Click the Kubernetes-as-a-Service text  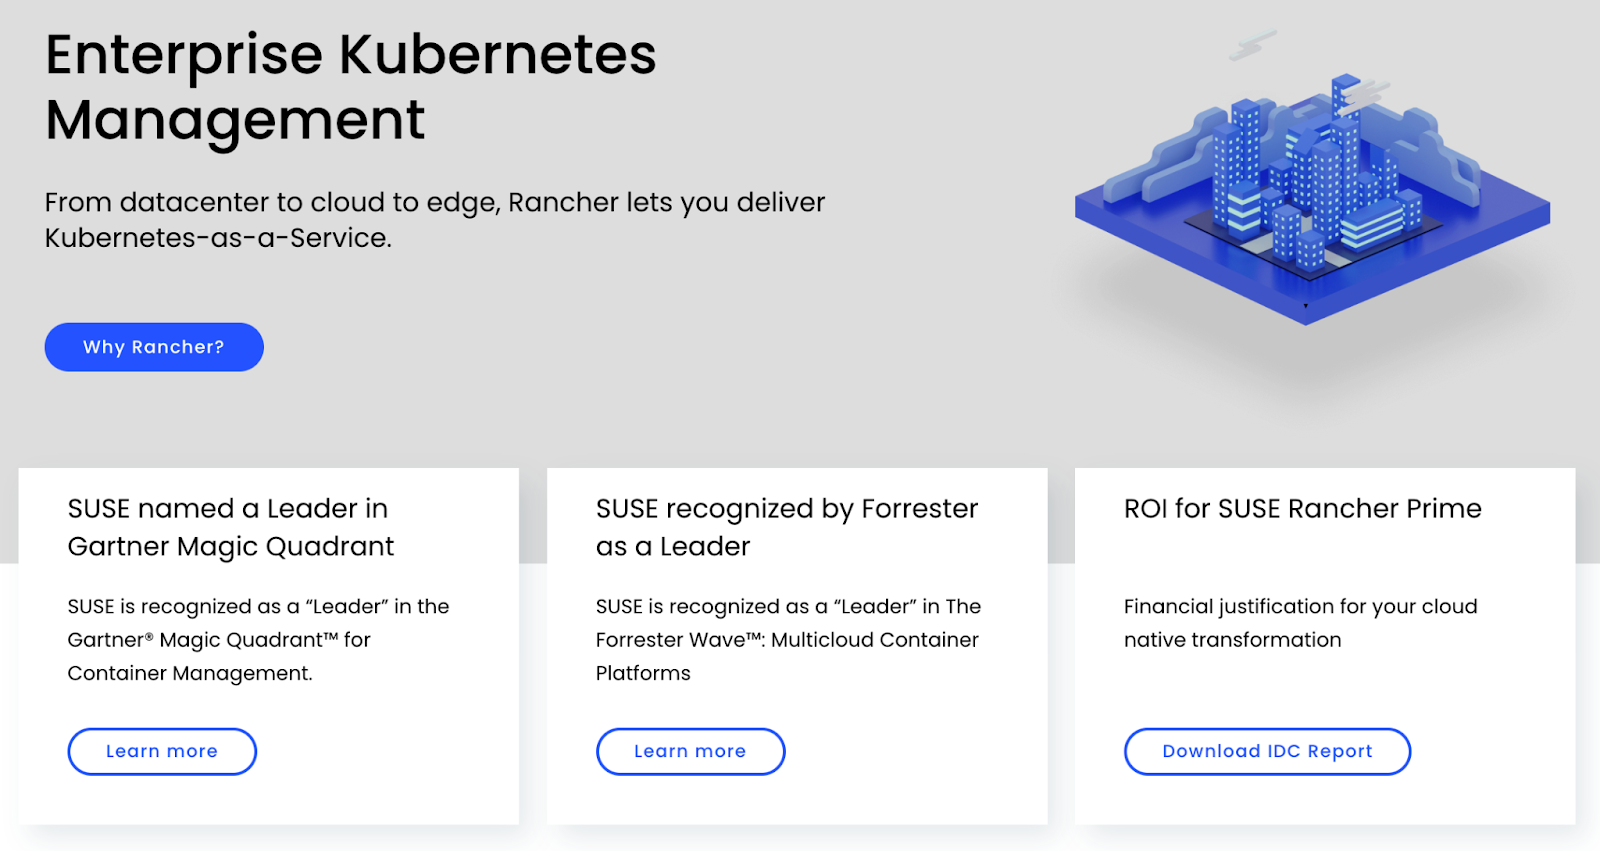(x=218, y=238)
